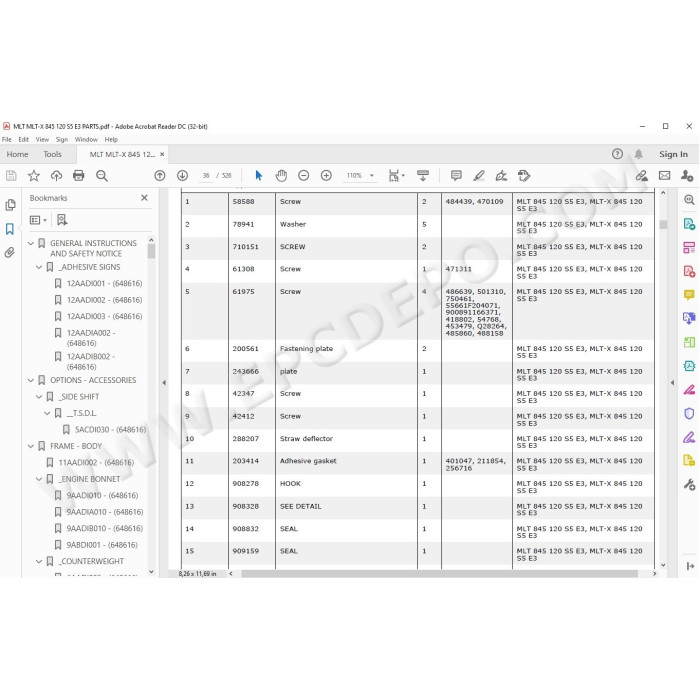Print the document using printer icon
The width and height of the screenshot is (700, 700).
[79, 176]
